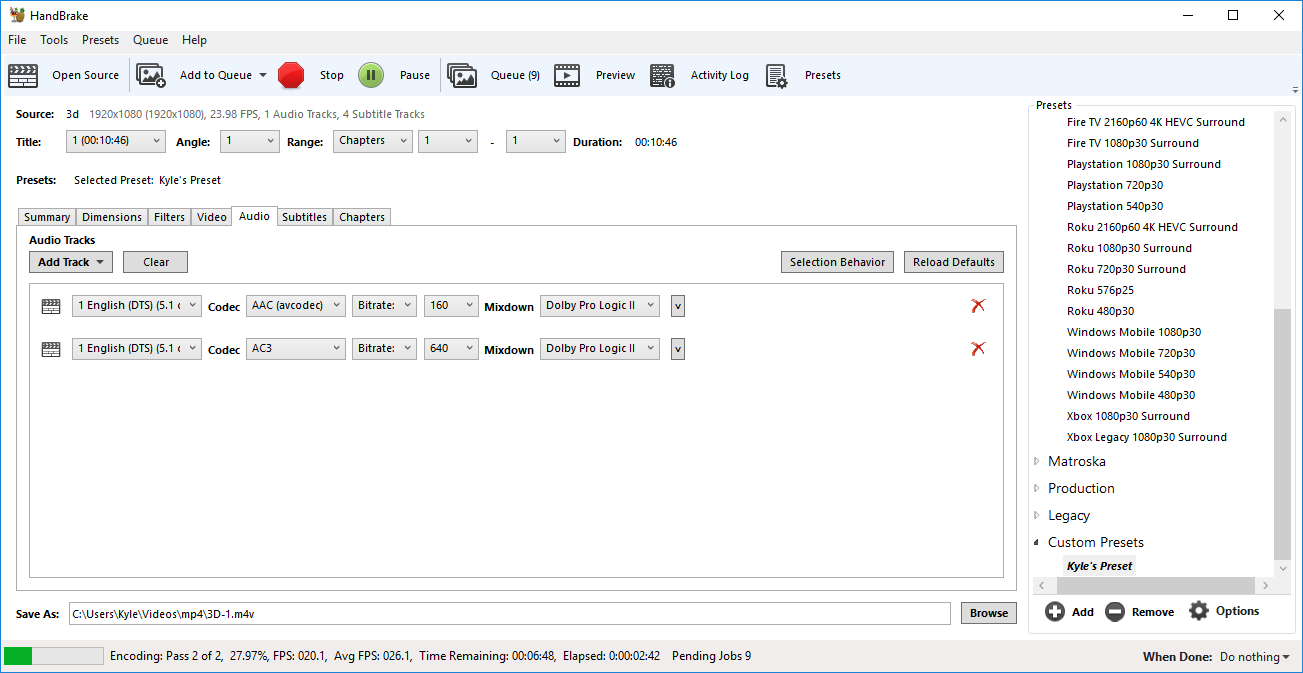Screen dimensions: 1303x673
Task: Click the Preview filmstrip icon
Action: coord(567,75)
